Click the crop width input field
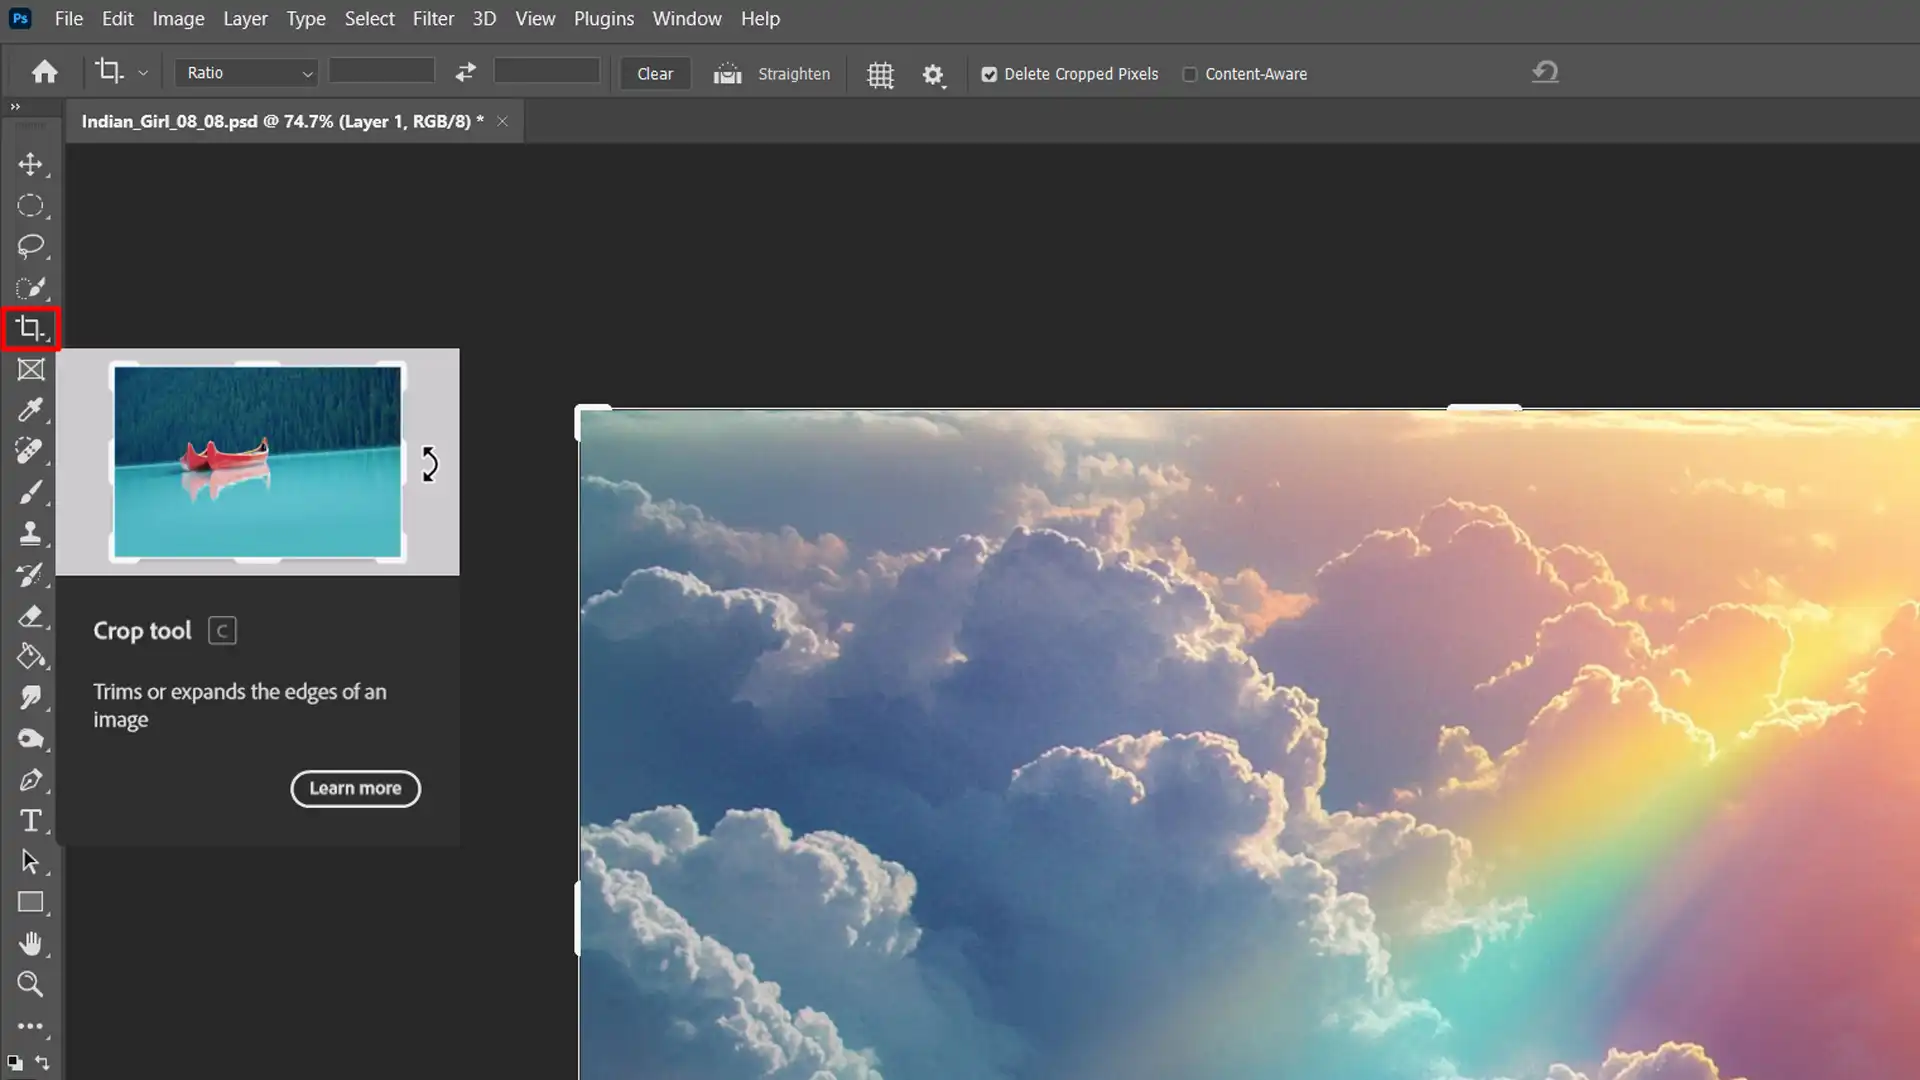The width and height of the screenshot is (1920, 1080). tap(382, 70)
